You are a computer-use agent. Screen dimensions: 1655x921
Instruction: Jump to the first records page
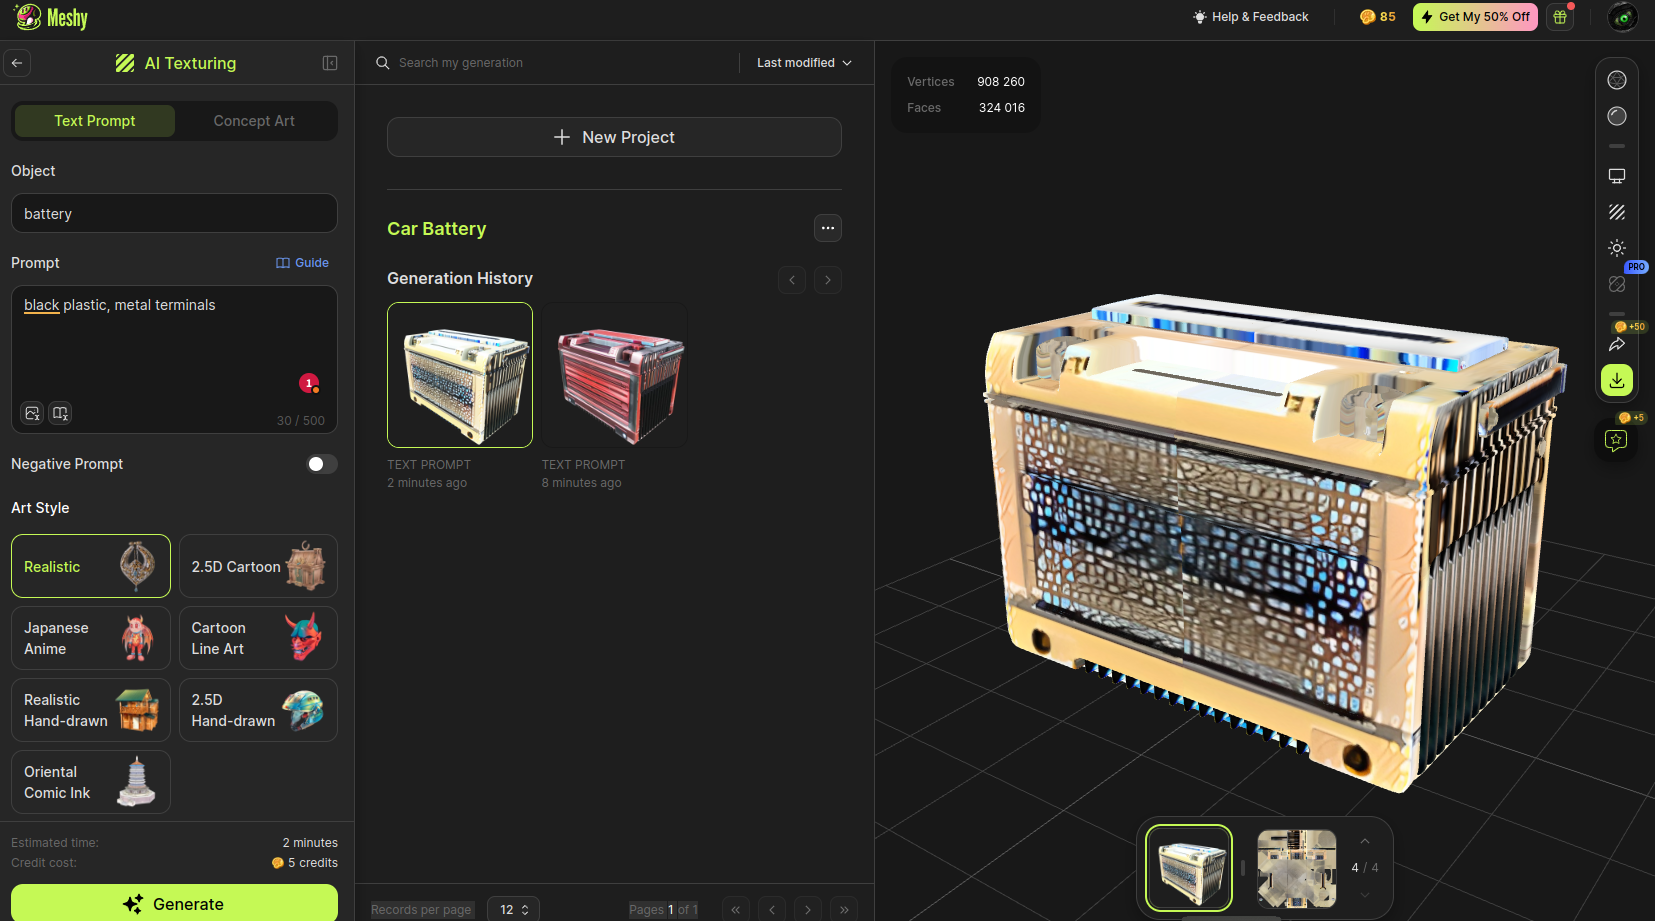[736, 910]
